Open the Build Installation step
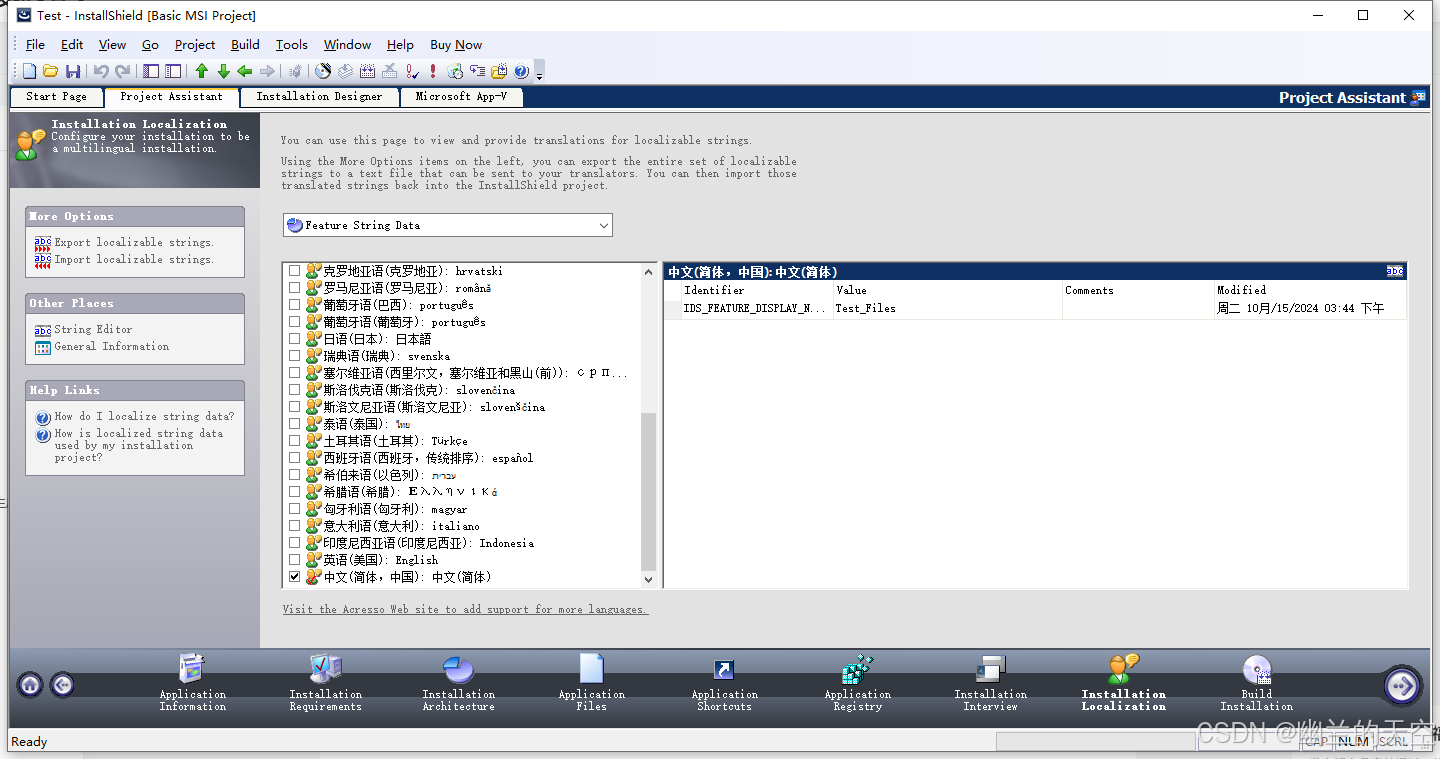Viewport: 1440px width, 759px height. 1256,684
